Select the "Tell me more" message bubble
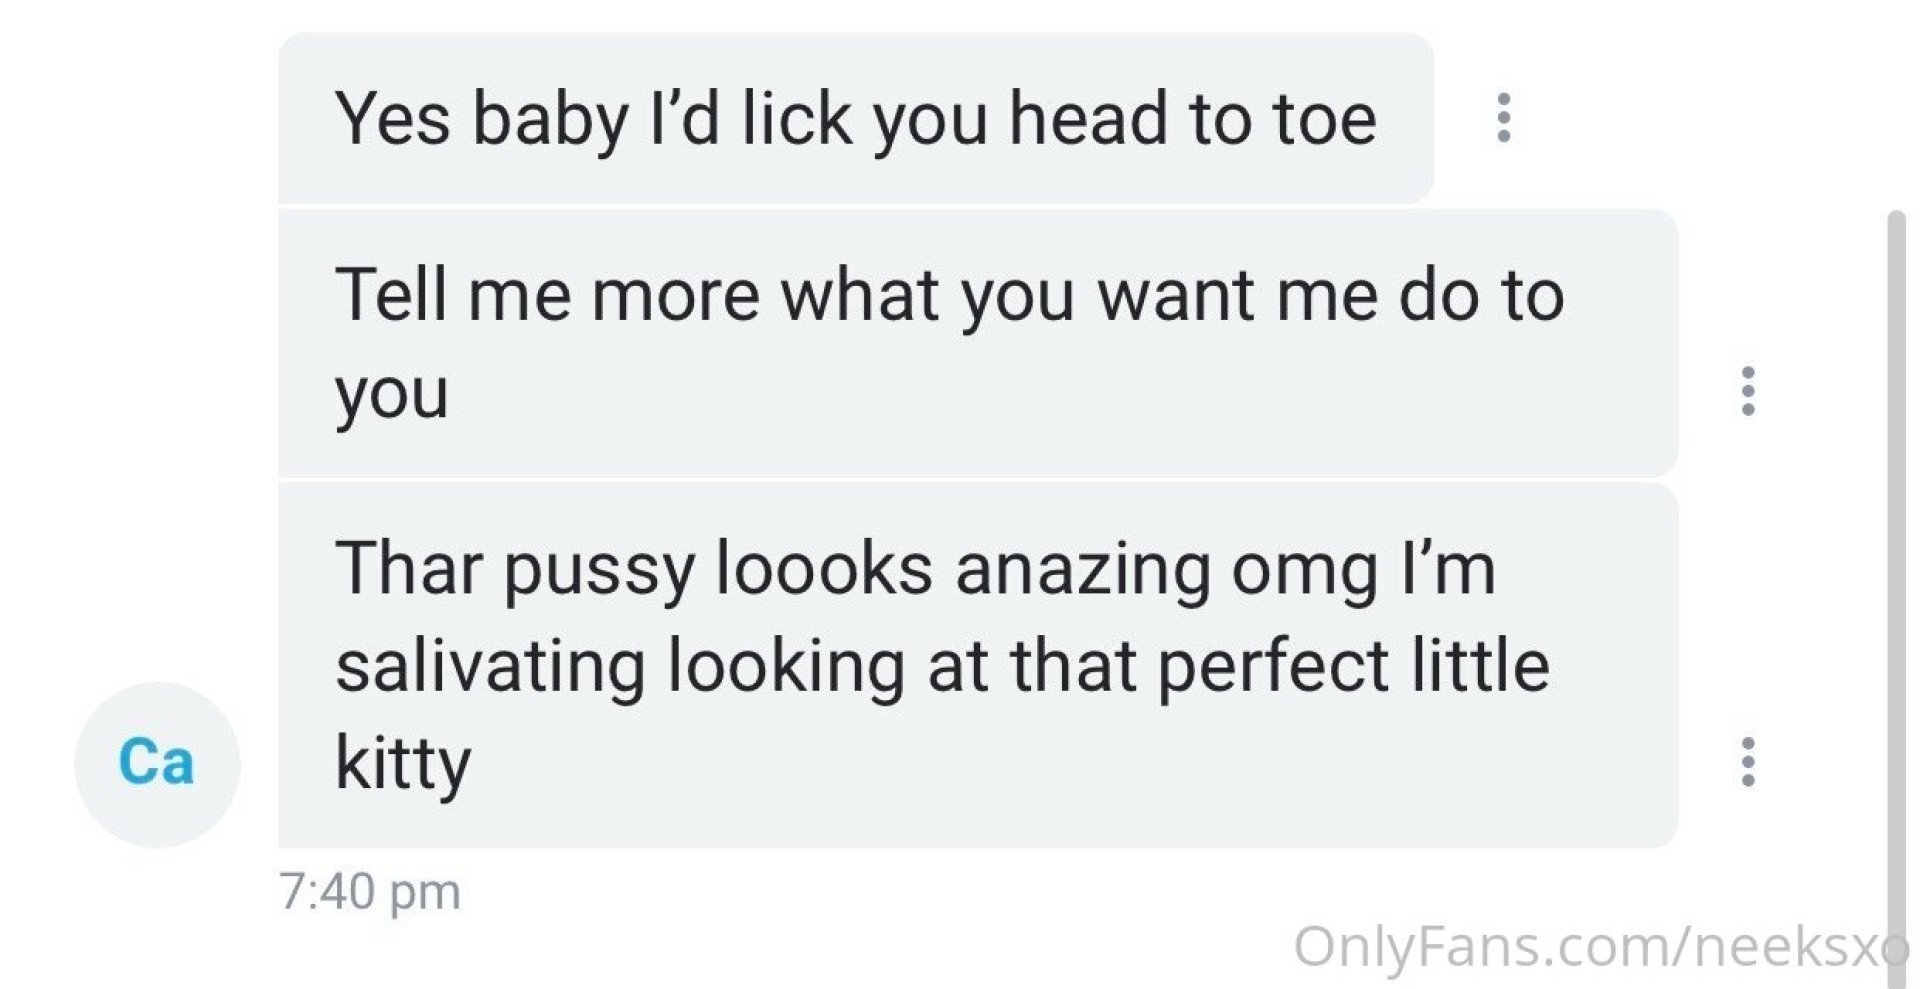Image resolution: width=1920 pixels, height=989 pixels. tap(978, 343)
